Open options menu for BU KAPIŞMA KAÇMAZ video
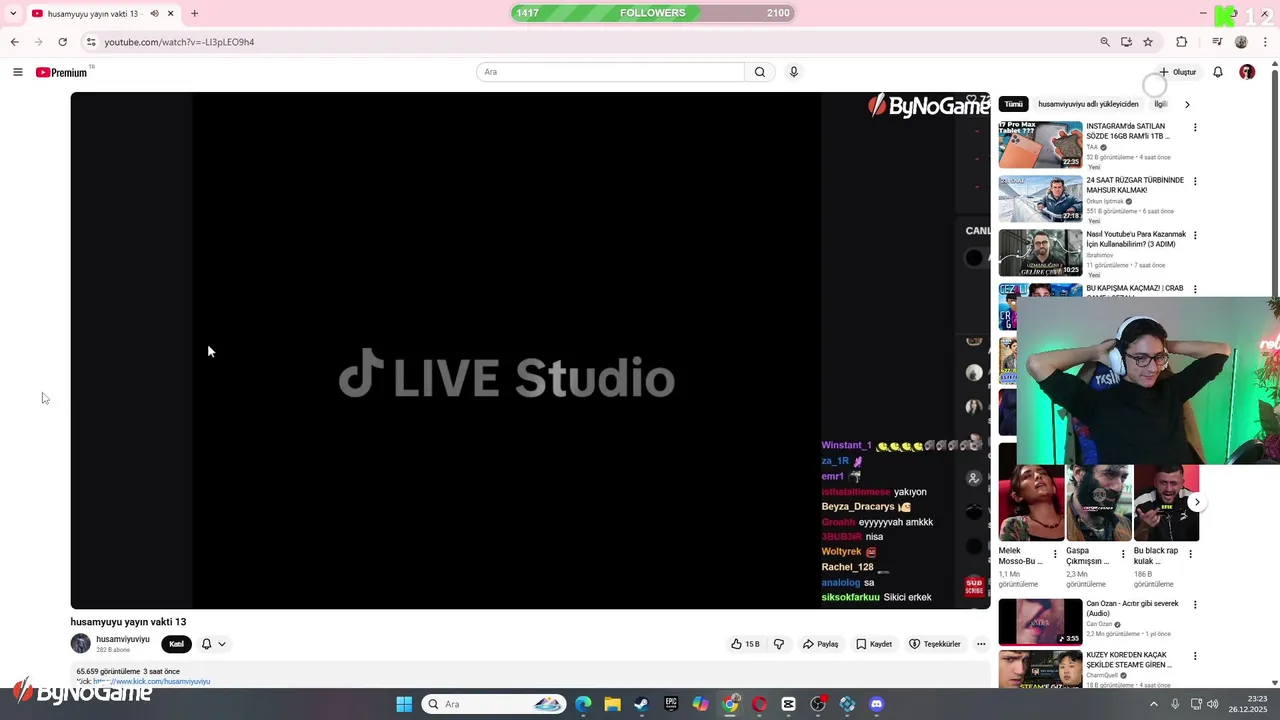This screenshot has width=1280, height=720. point(1194,290)
